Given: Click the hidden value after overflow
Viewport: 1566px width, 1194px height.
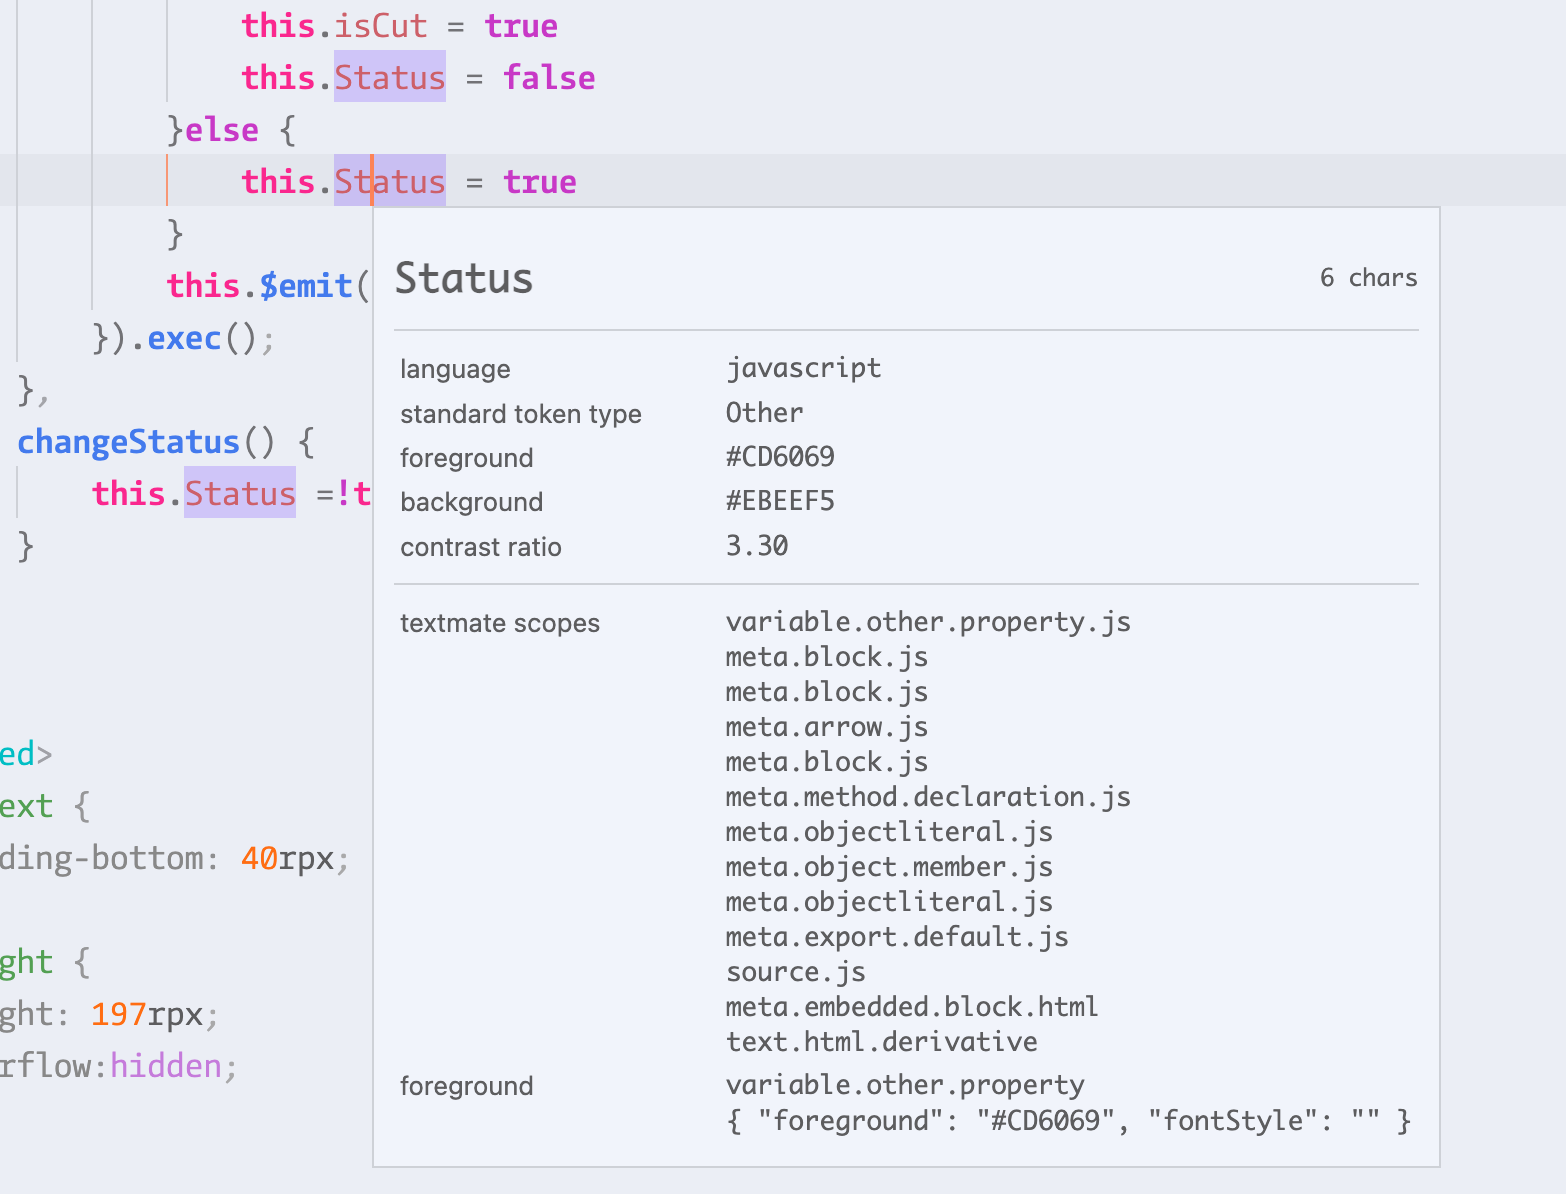Looking at the screenshot, I should tap(166, 1065).
